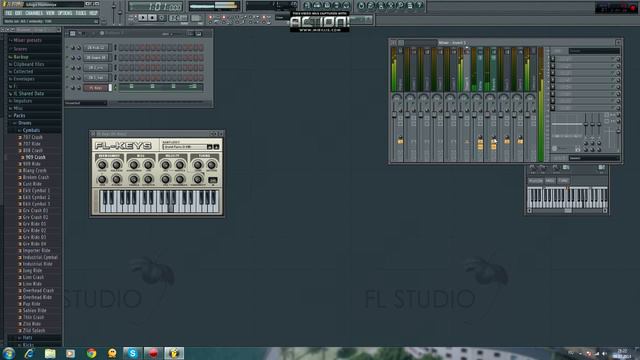This screenshot has width=640, height=360.
Task: Toggle the first step of Kick channel
Action: (x=121, y=48)
